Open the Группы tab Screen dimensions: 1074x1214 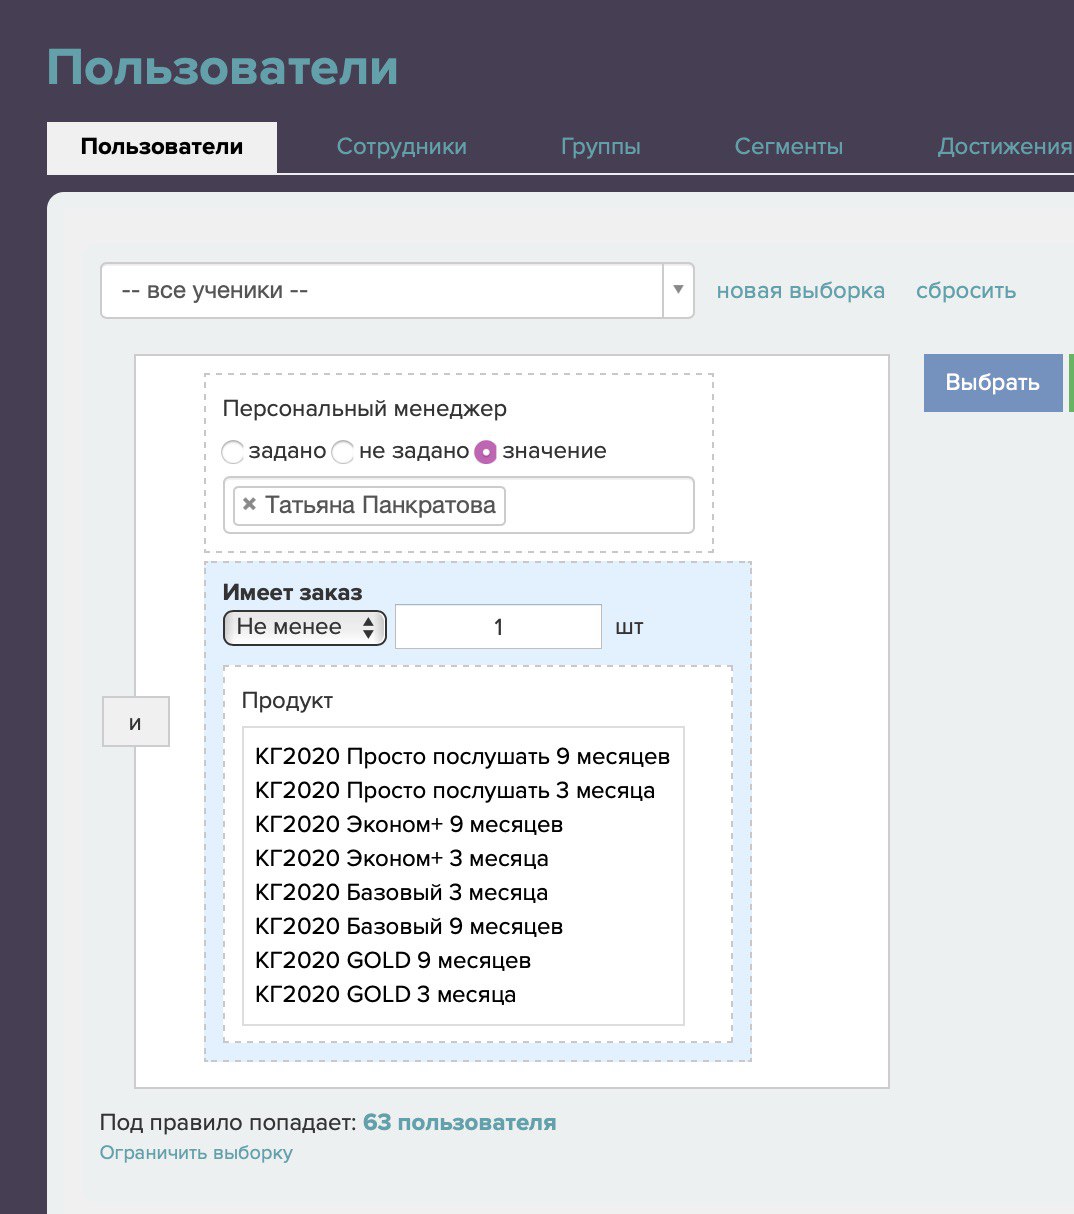point(601,147)
